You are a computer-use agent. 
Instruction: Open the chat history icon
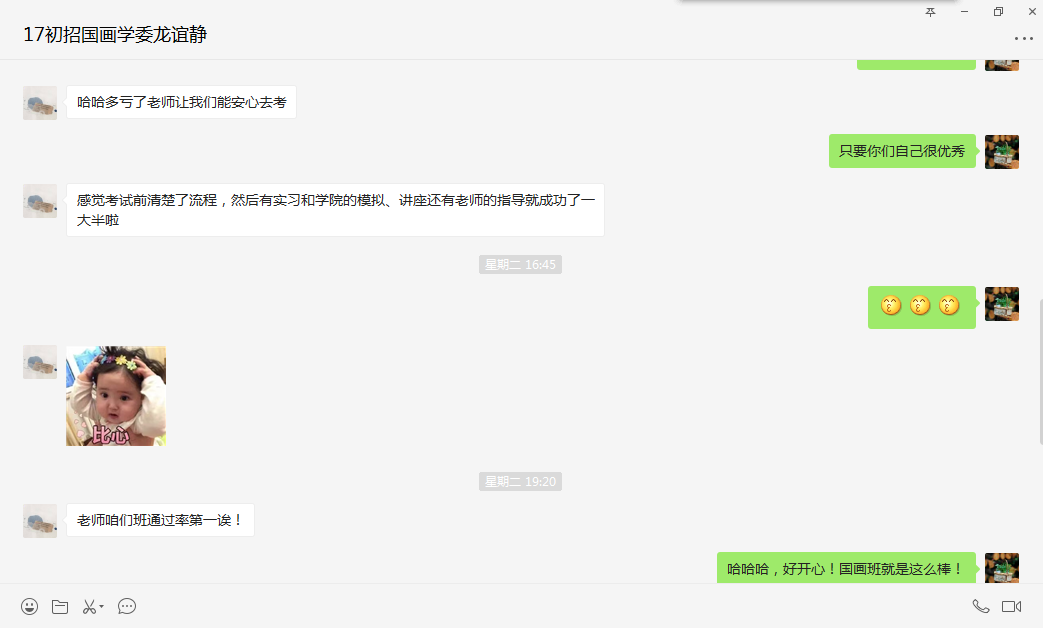[127, 606]
